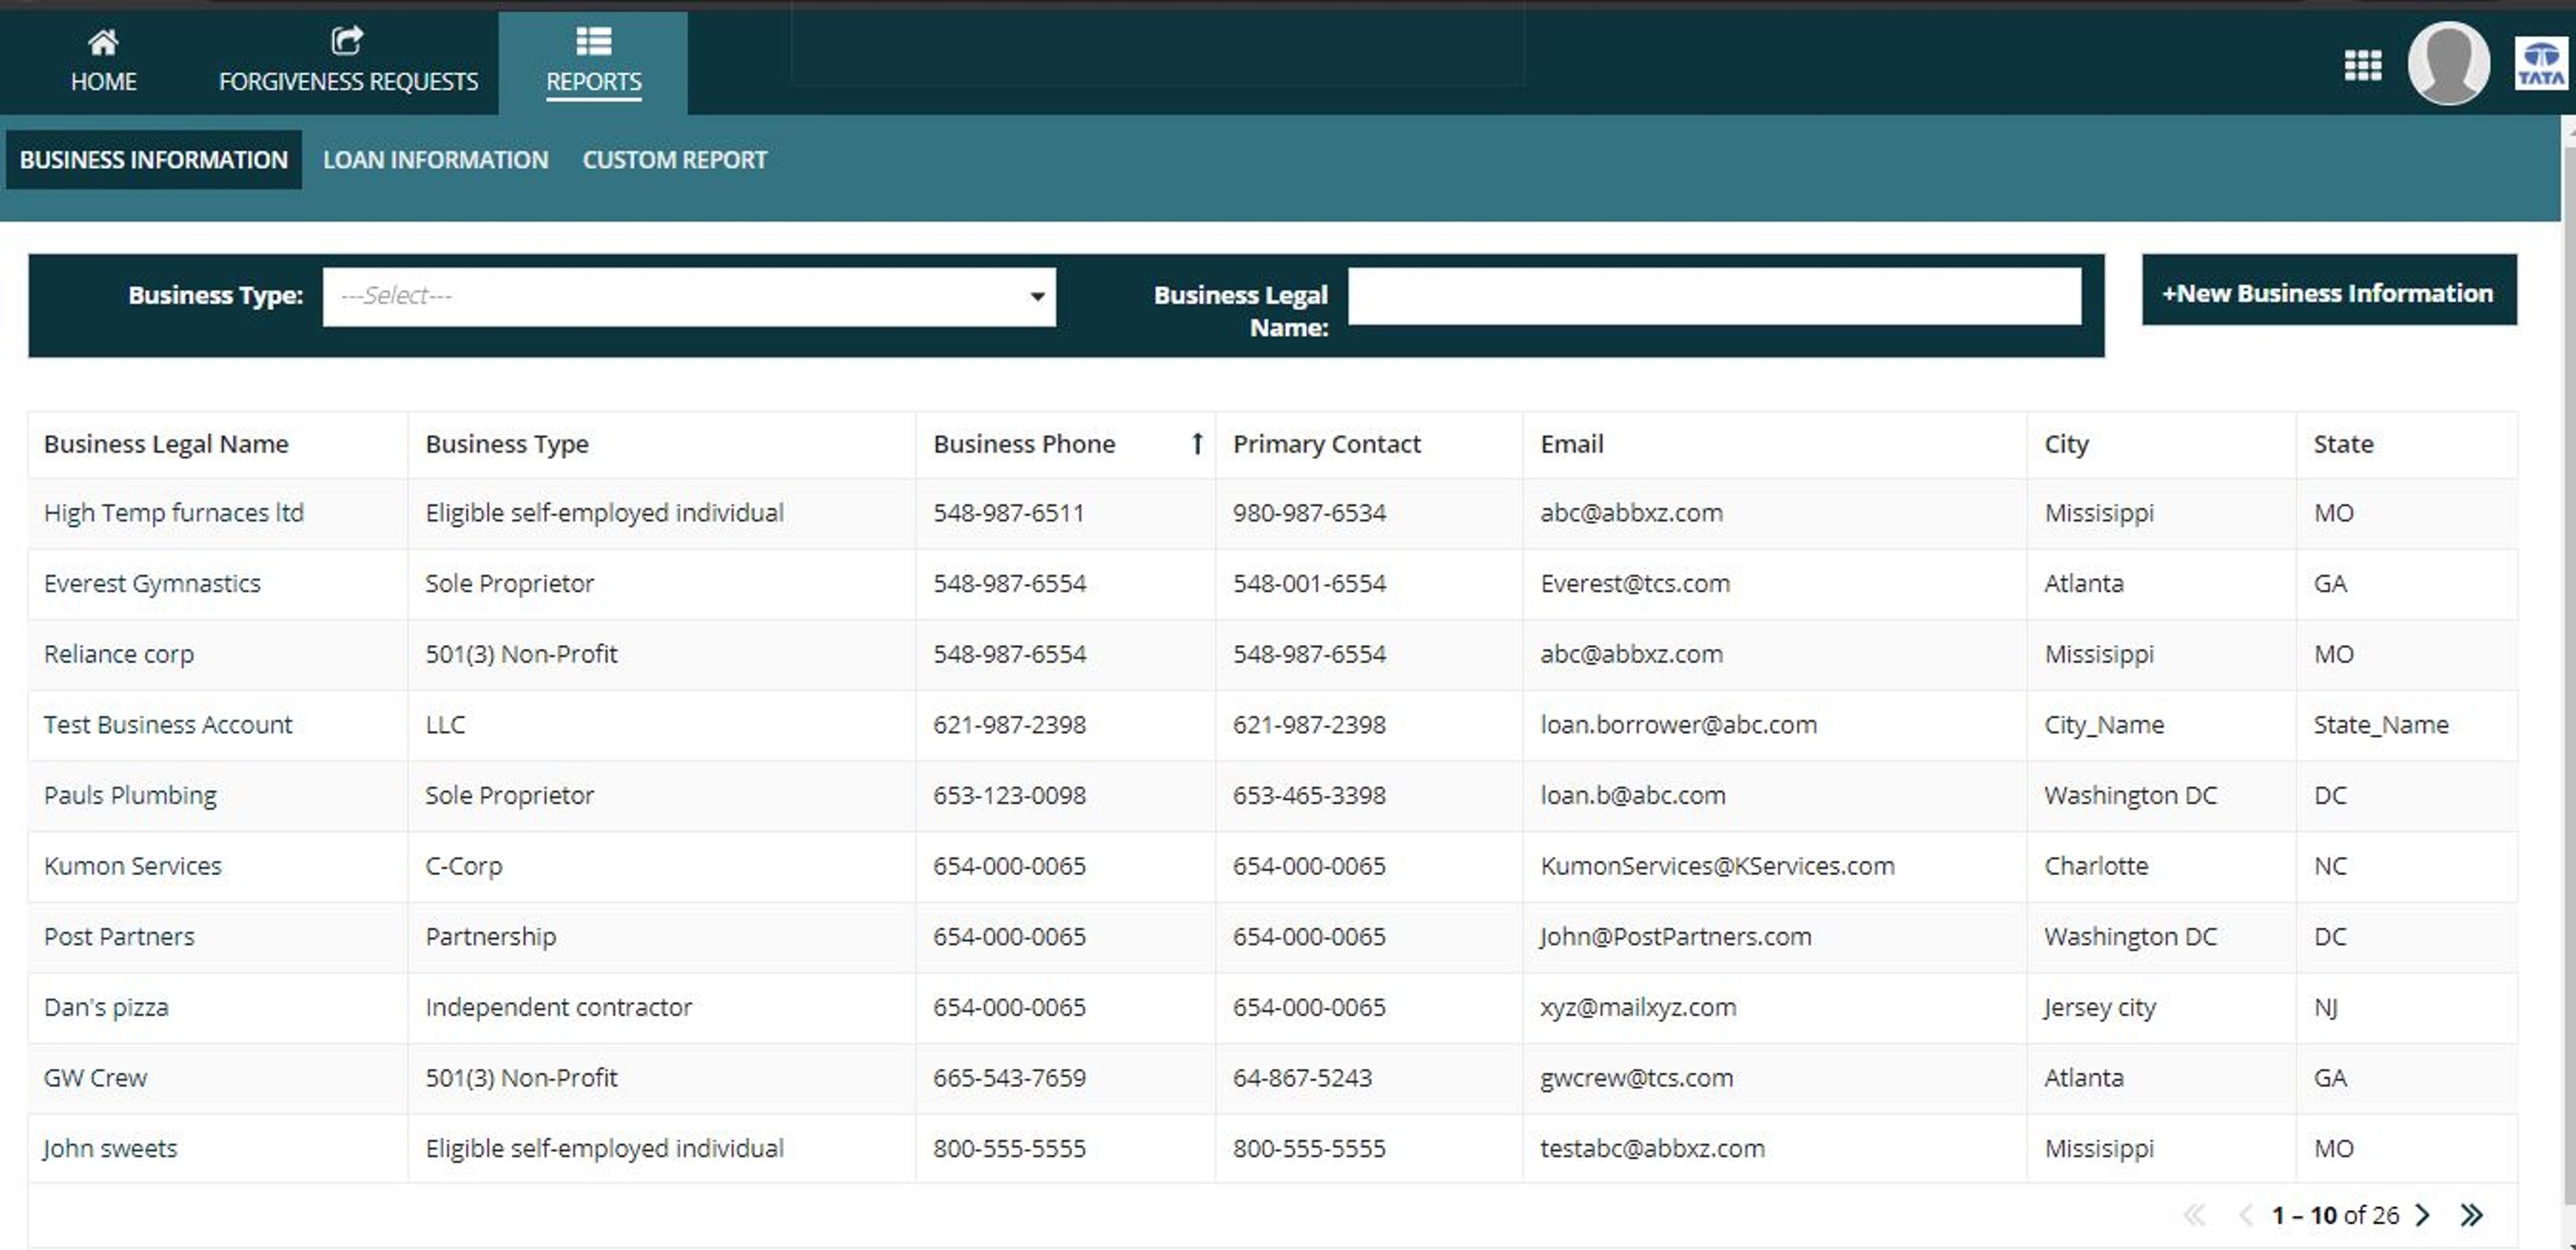Click the user profile avatar
The image size is (2576, 1250).
coord(2448,63)
